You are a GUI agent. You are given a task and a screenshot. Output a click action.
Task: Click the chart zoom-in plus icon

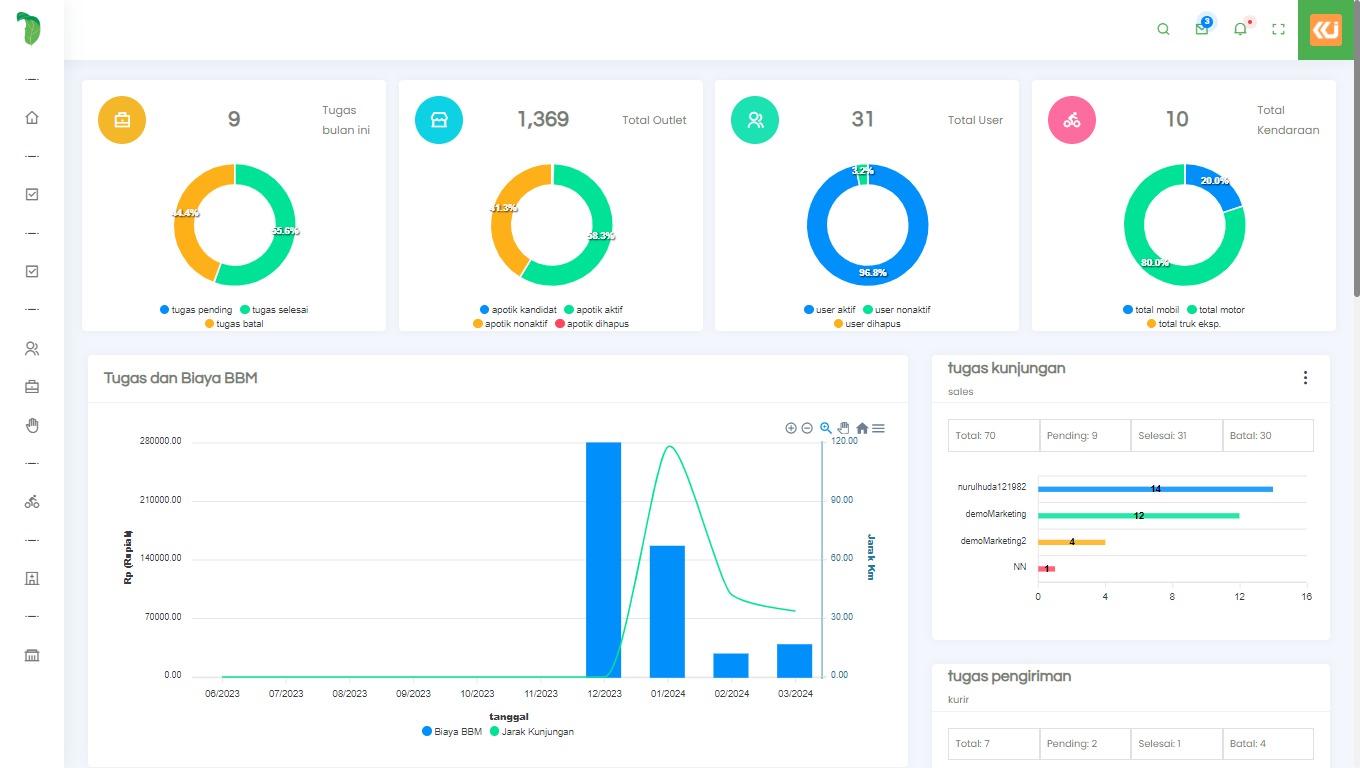(791, 428)
